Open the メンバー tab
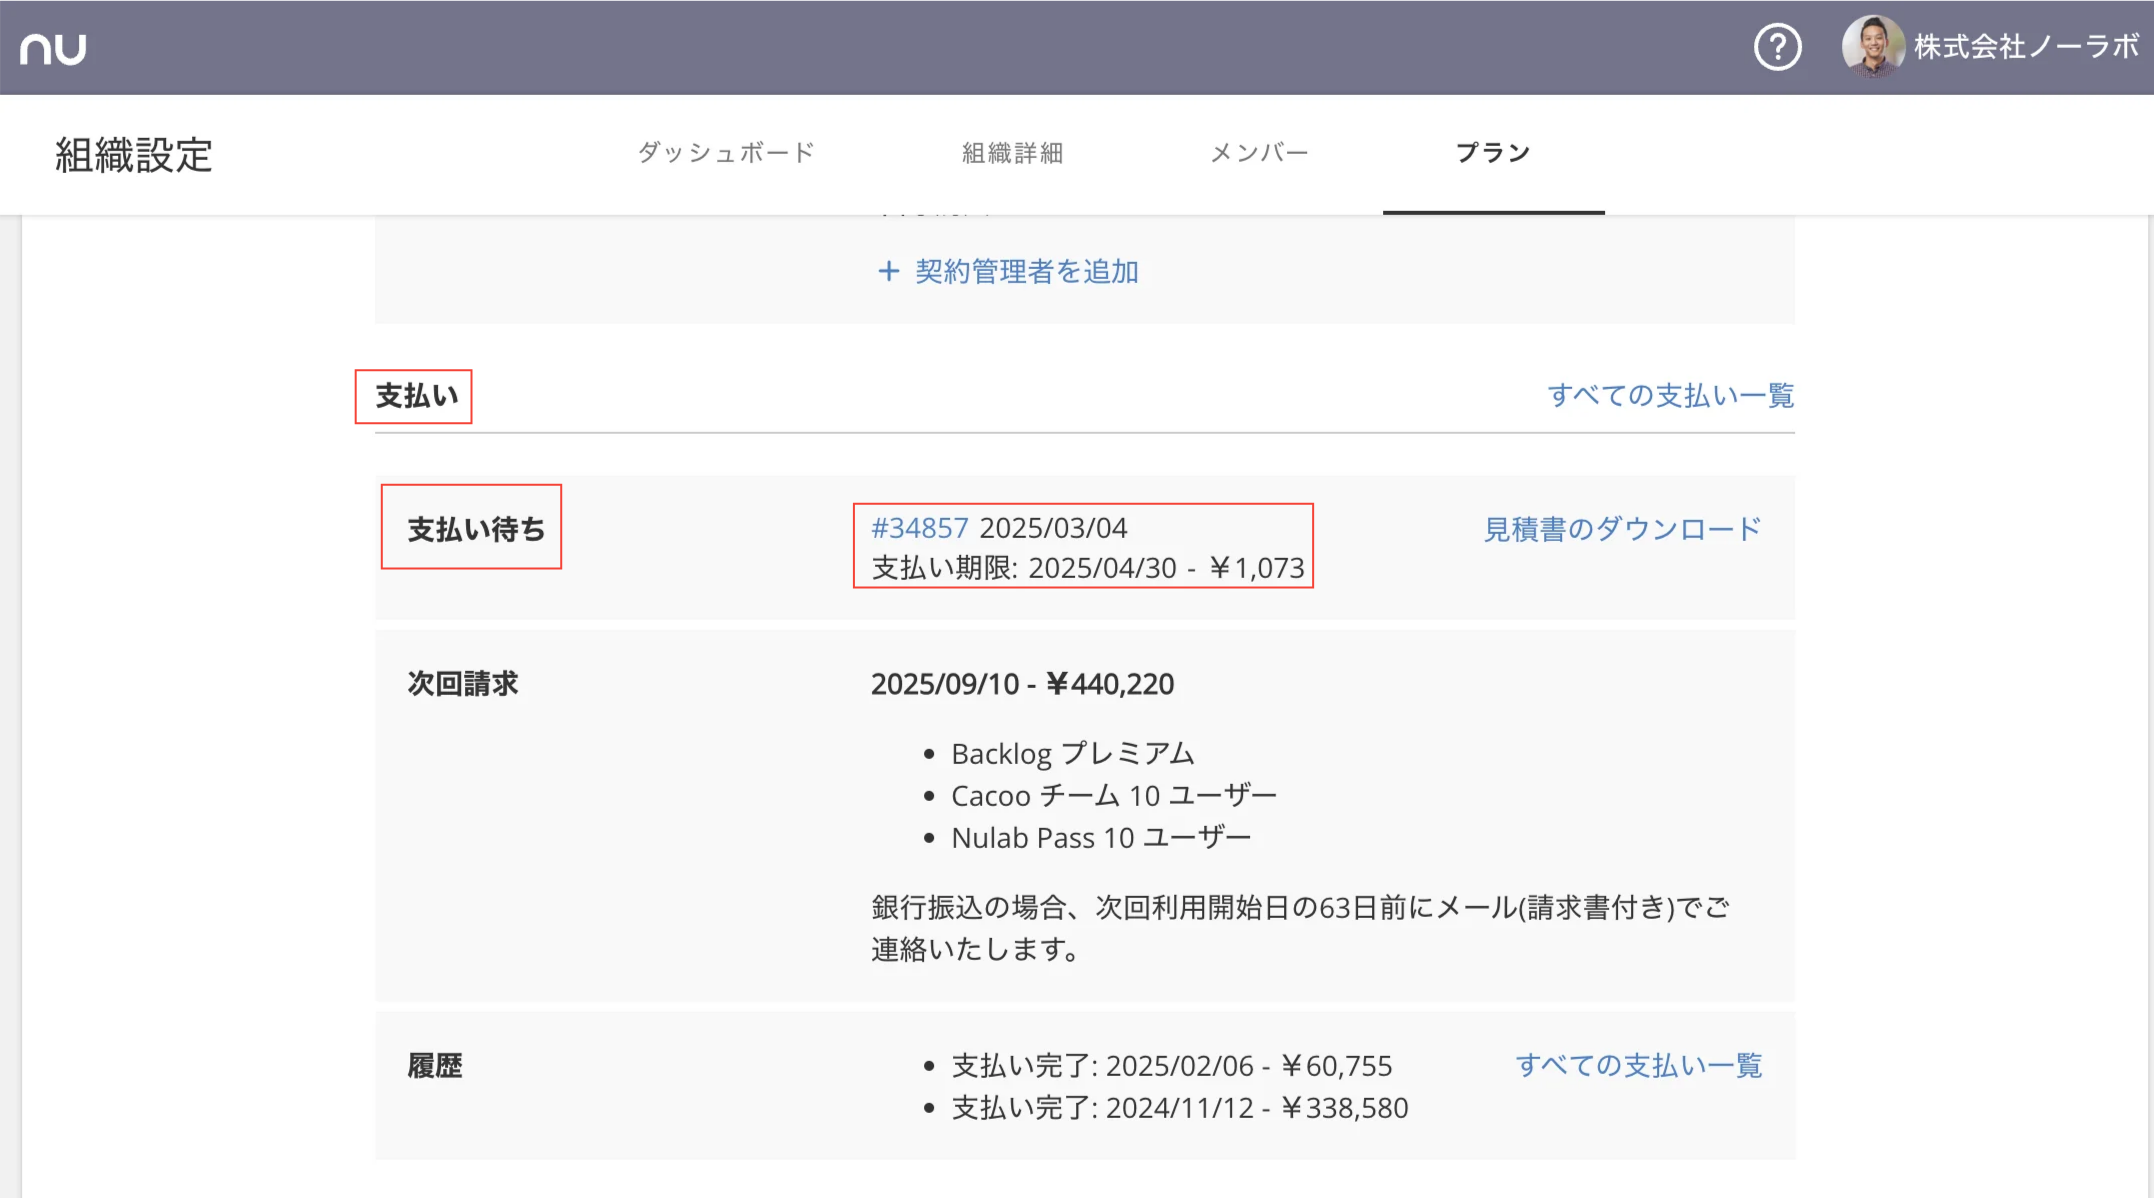The width and height of the screenshot is (2154, 1198). pos(1259,153)
